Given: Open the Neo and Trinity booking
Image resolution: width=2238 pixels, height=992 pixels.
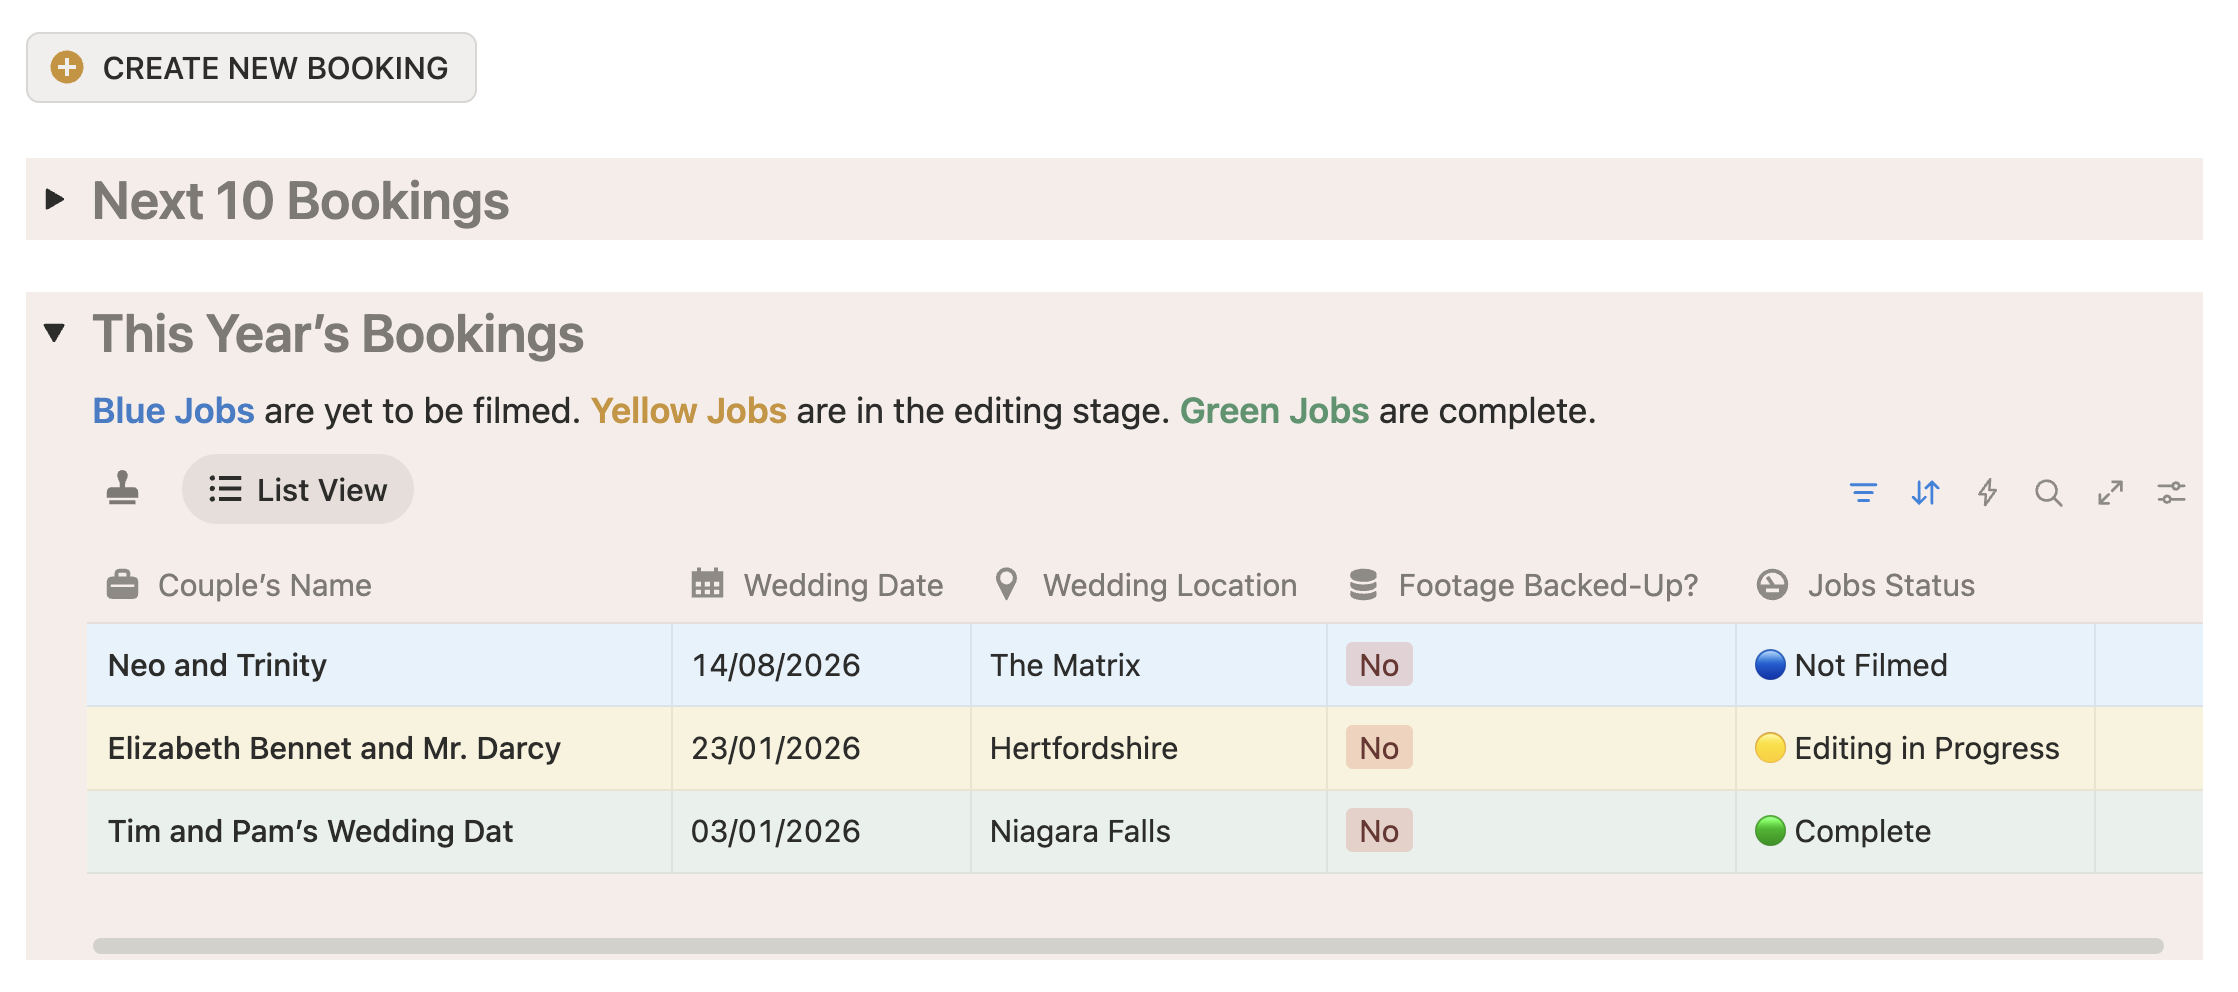Looking at the screenshot, I should coord(218,665).
